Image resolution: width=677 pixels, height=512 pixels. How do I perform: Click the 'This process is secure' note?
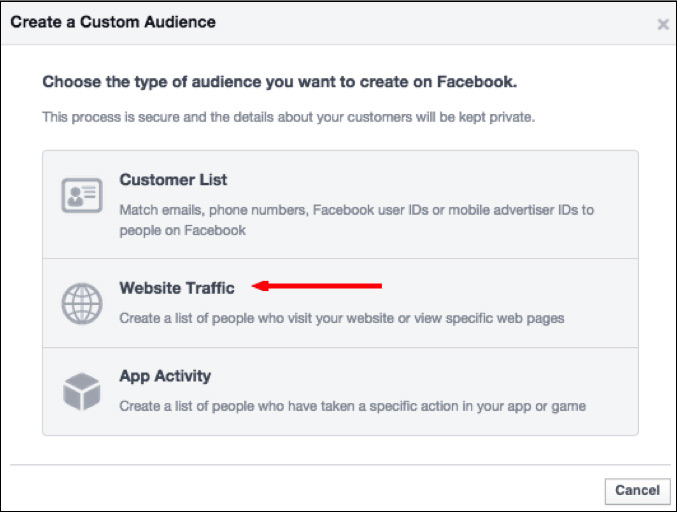[288, 117]
